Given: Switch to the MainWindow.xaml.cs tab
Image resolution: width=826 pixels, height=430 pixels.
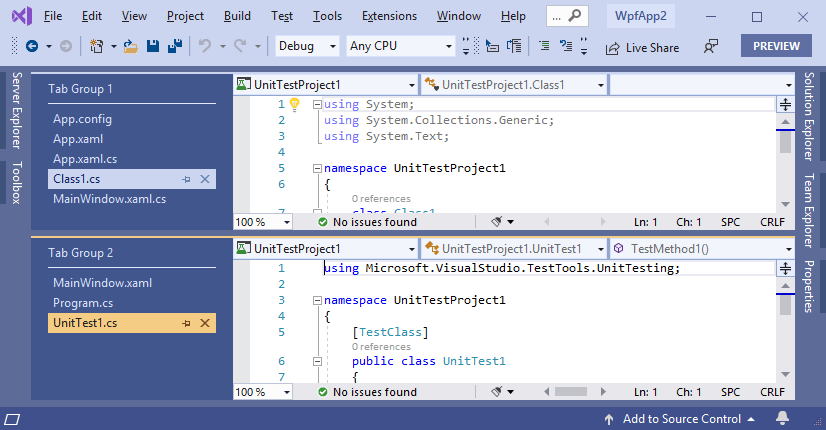Looking at the screenshot, I should [109, 199].
